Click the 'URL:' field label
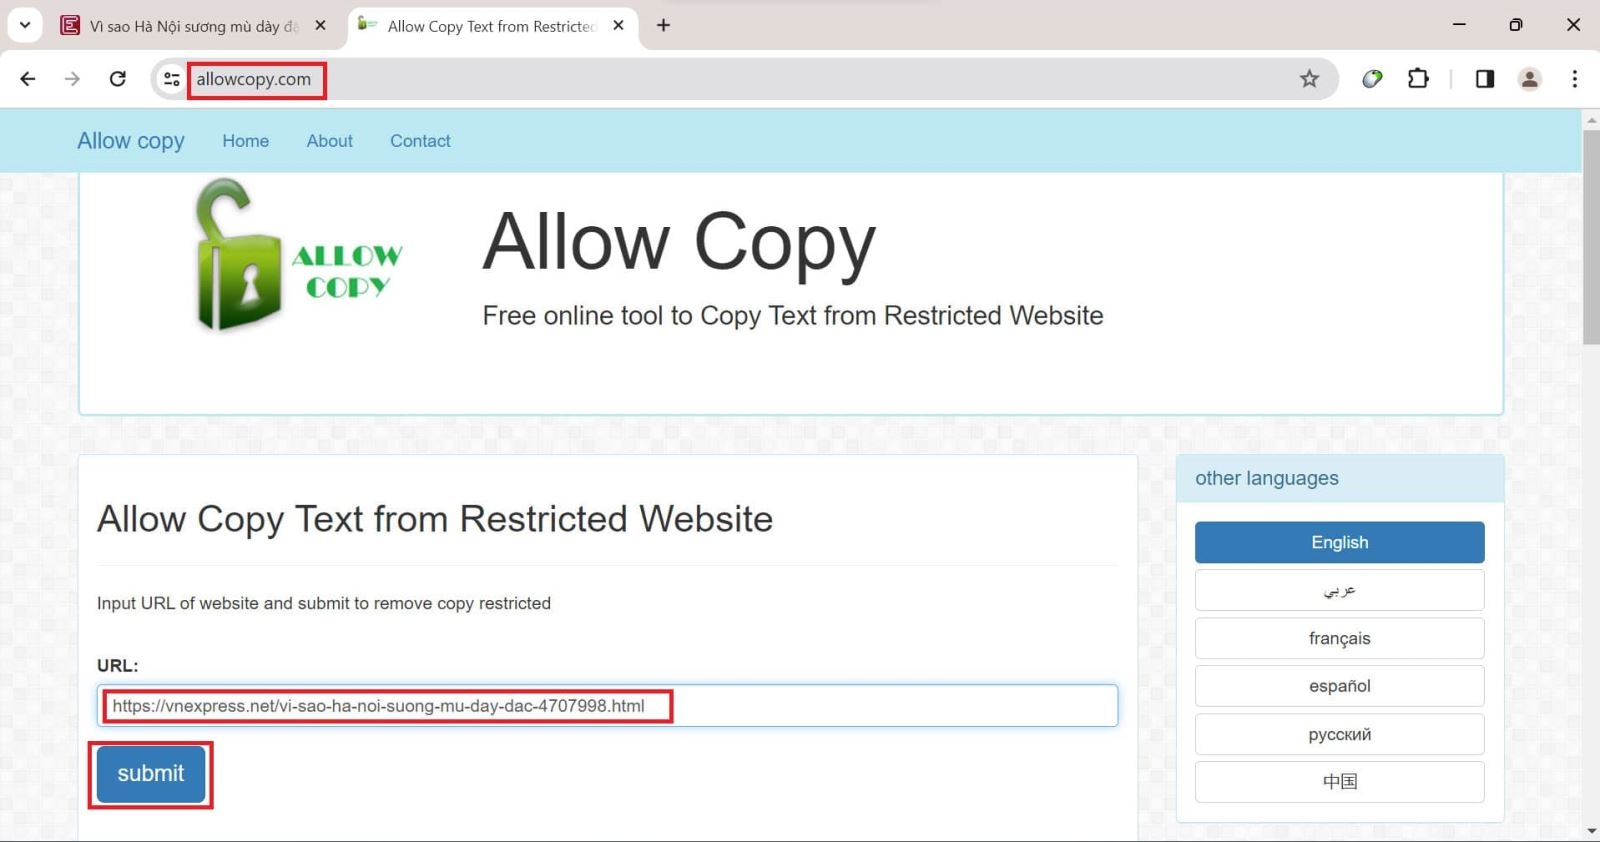1600x842 pixels. click(x=117, y=665)
